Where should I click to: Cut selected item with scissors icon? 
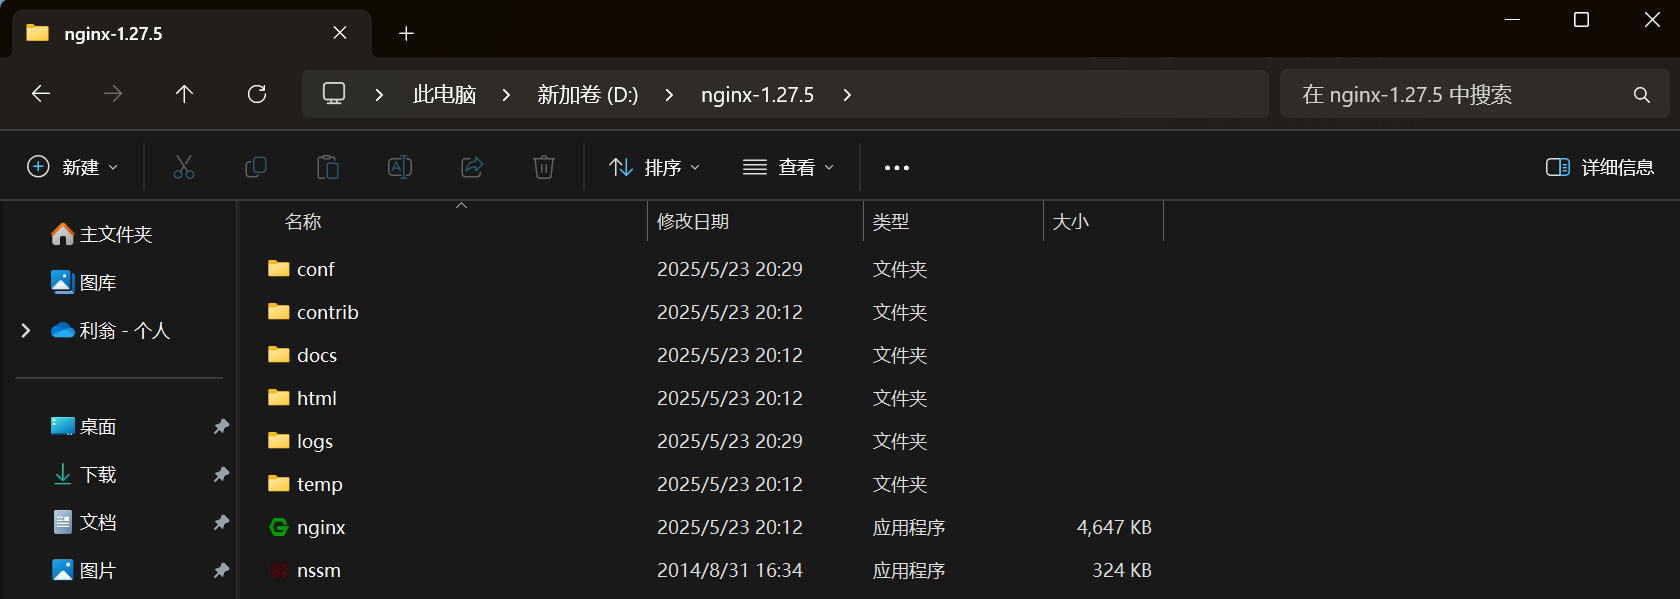tap(184, 167)
